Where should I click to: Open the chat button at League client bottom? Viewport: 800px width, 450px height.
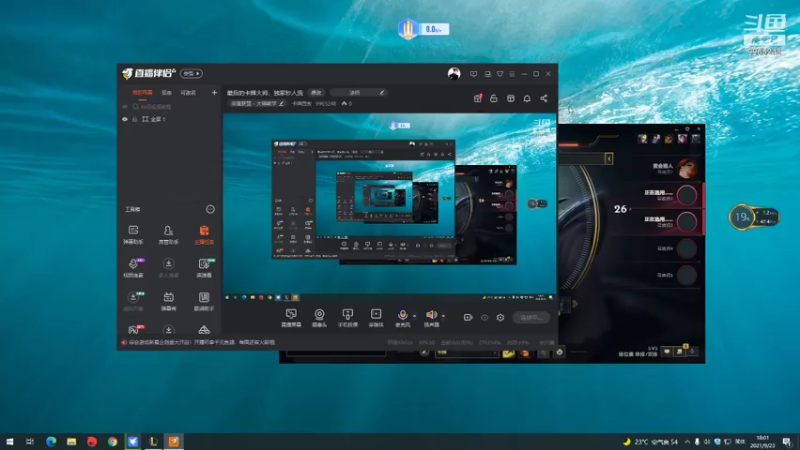[666, 352]
